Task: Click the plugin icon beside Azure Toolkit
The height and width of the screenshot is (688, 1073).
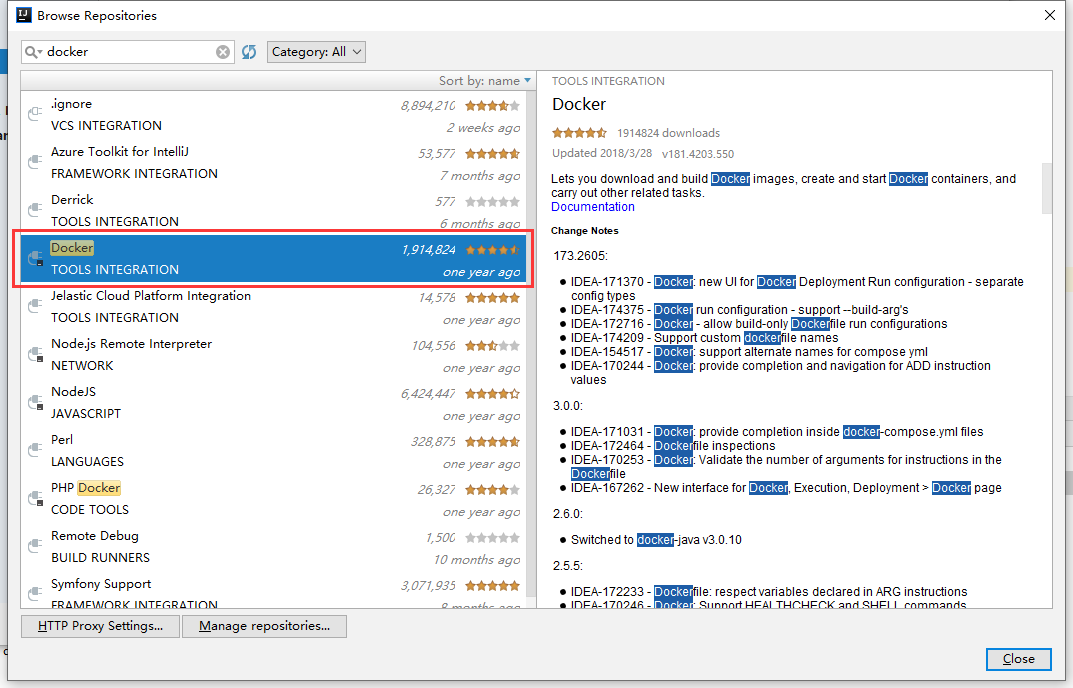Action: pyautogui.click(x=35, y=162)
